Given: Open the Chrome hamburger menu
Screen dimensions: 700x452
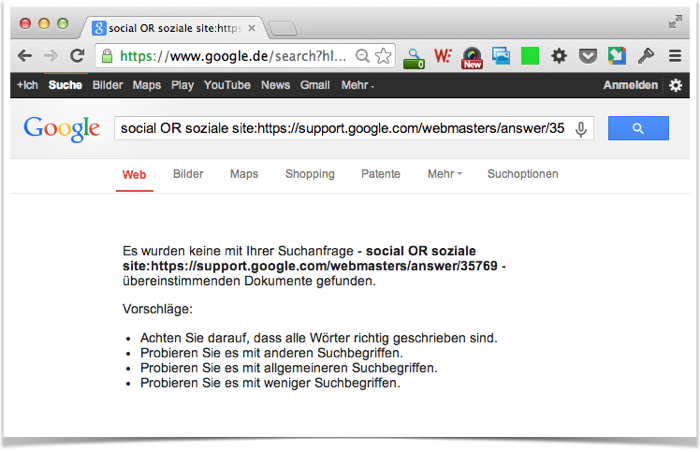Looking at the screenshot, I should [675, 56].
